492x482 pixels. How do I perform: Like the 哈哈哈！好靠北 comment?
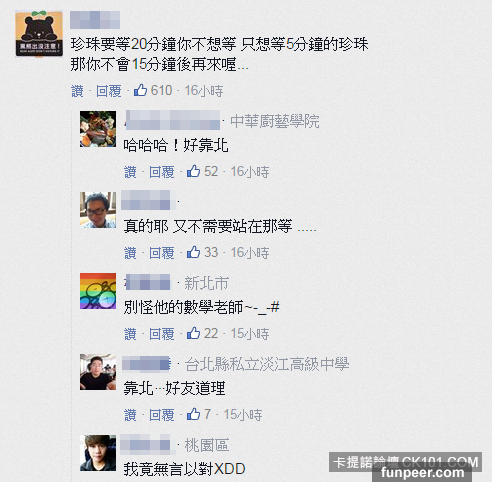coord(130,172)
